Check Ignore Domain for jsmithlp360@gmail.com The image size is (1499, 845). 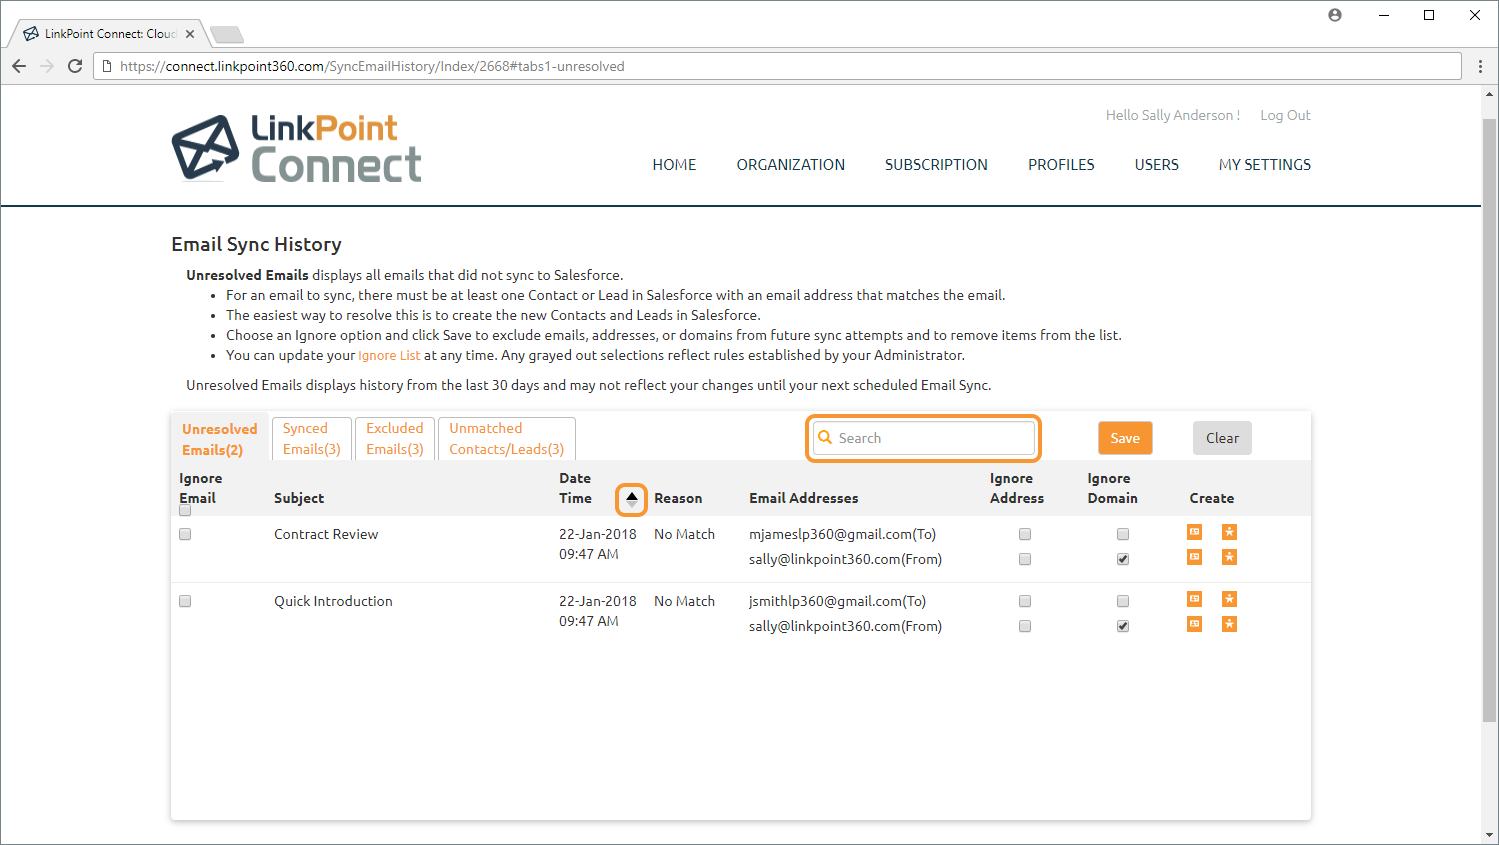[x=1123, y=601]
